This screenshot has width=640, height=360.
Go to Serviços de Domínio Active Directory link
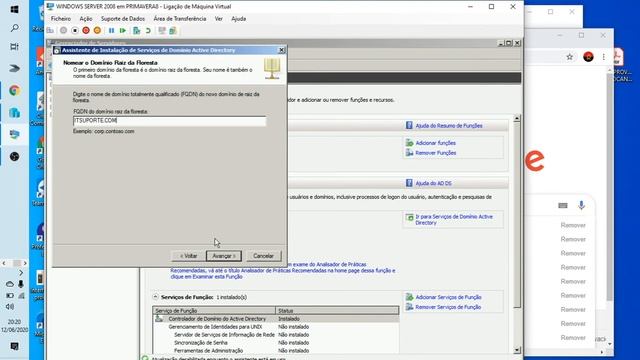[x=454, y=220]
